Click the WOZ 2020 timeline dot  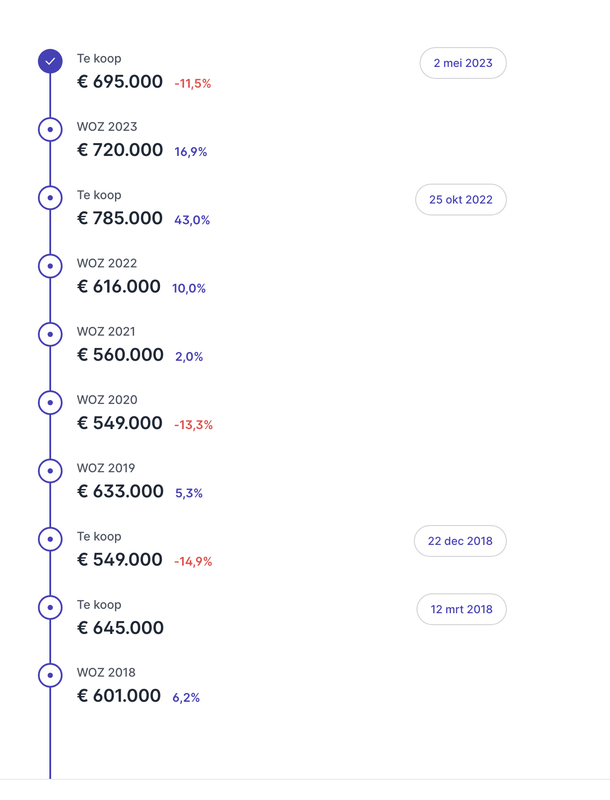[50, 402]
